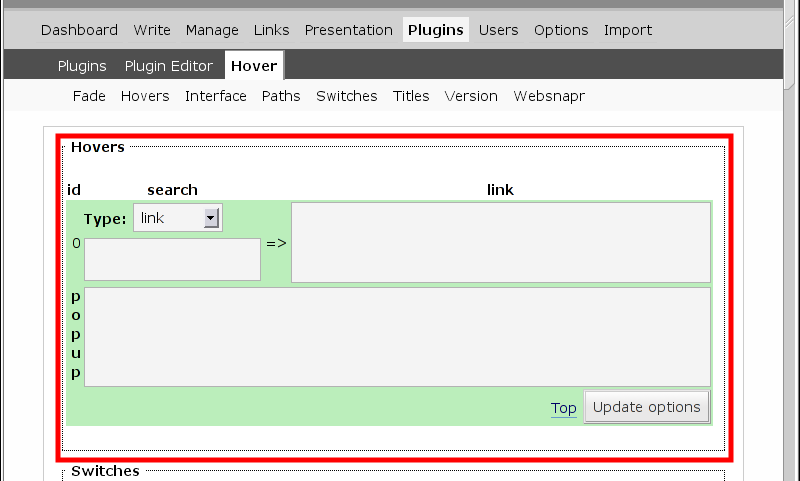
Task: Open the Plugin Editor subtab
Action: [169, 66]
